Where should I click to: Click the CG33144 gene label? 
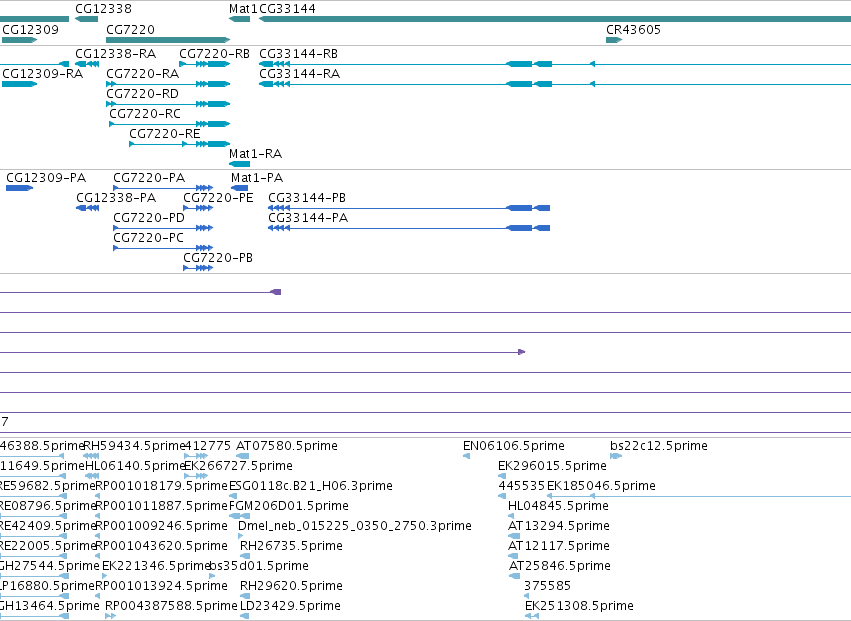pyautogui.click(x=287, y=9)
